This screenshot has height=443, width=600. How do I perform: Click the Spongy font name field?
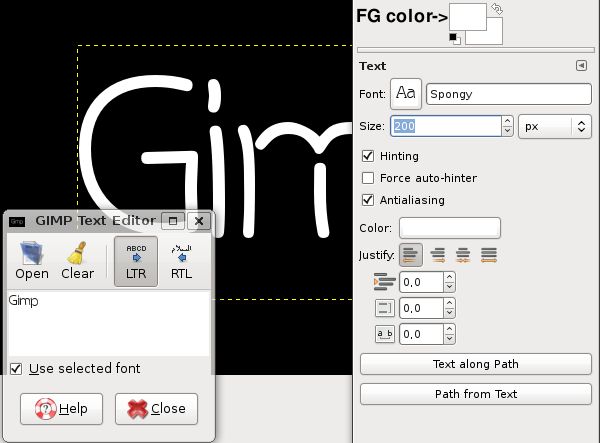point(509,94)
